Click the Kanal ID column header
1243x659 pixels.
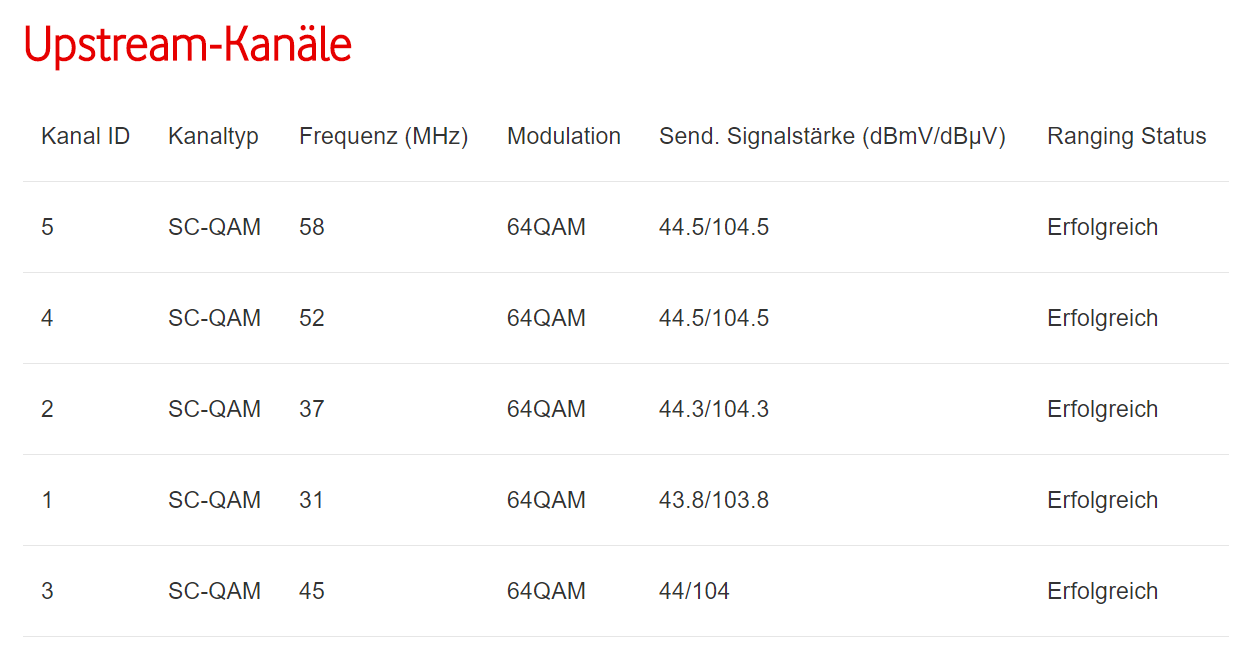(85, 136)
